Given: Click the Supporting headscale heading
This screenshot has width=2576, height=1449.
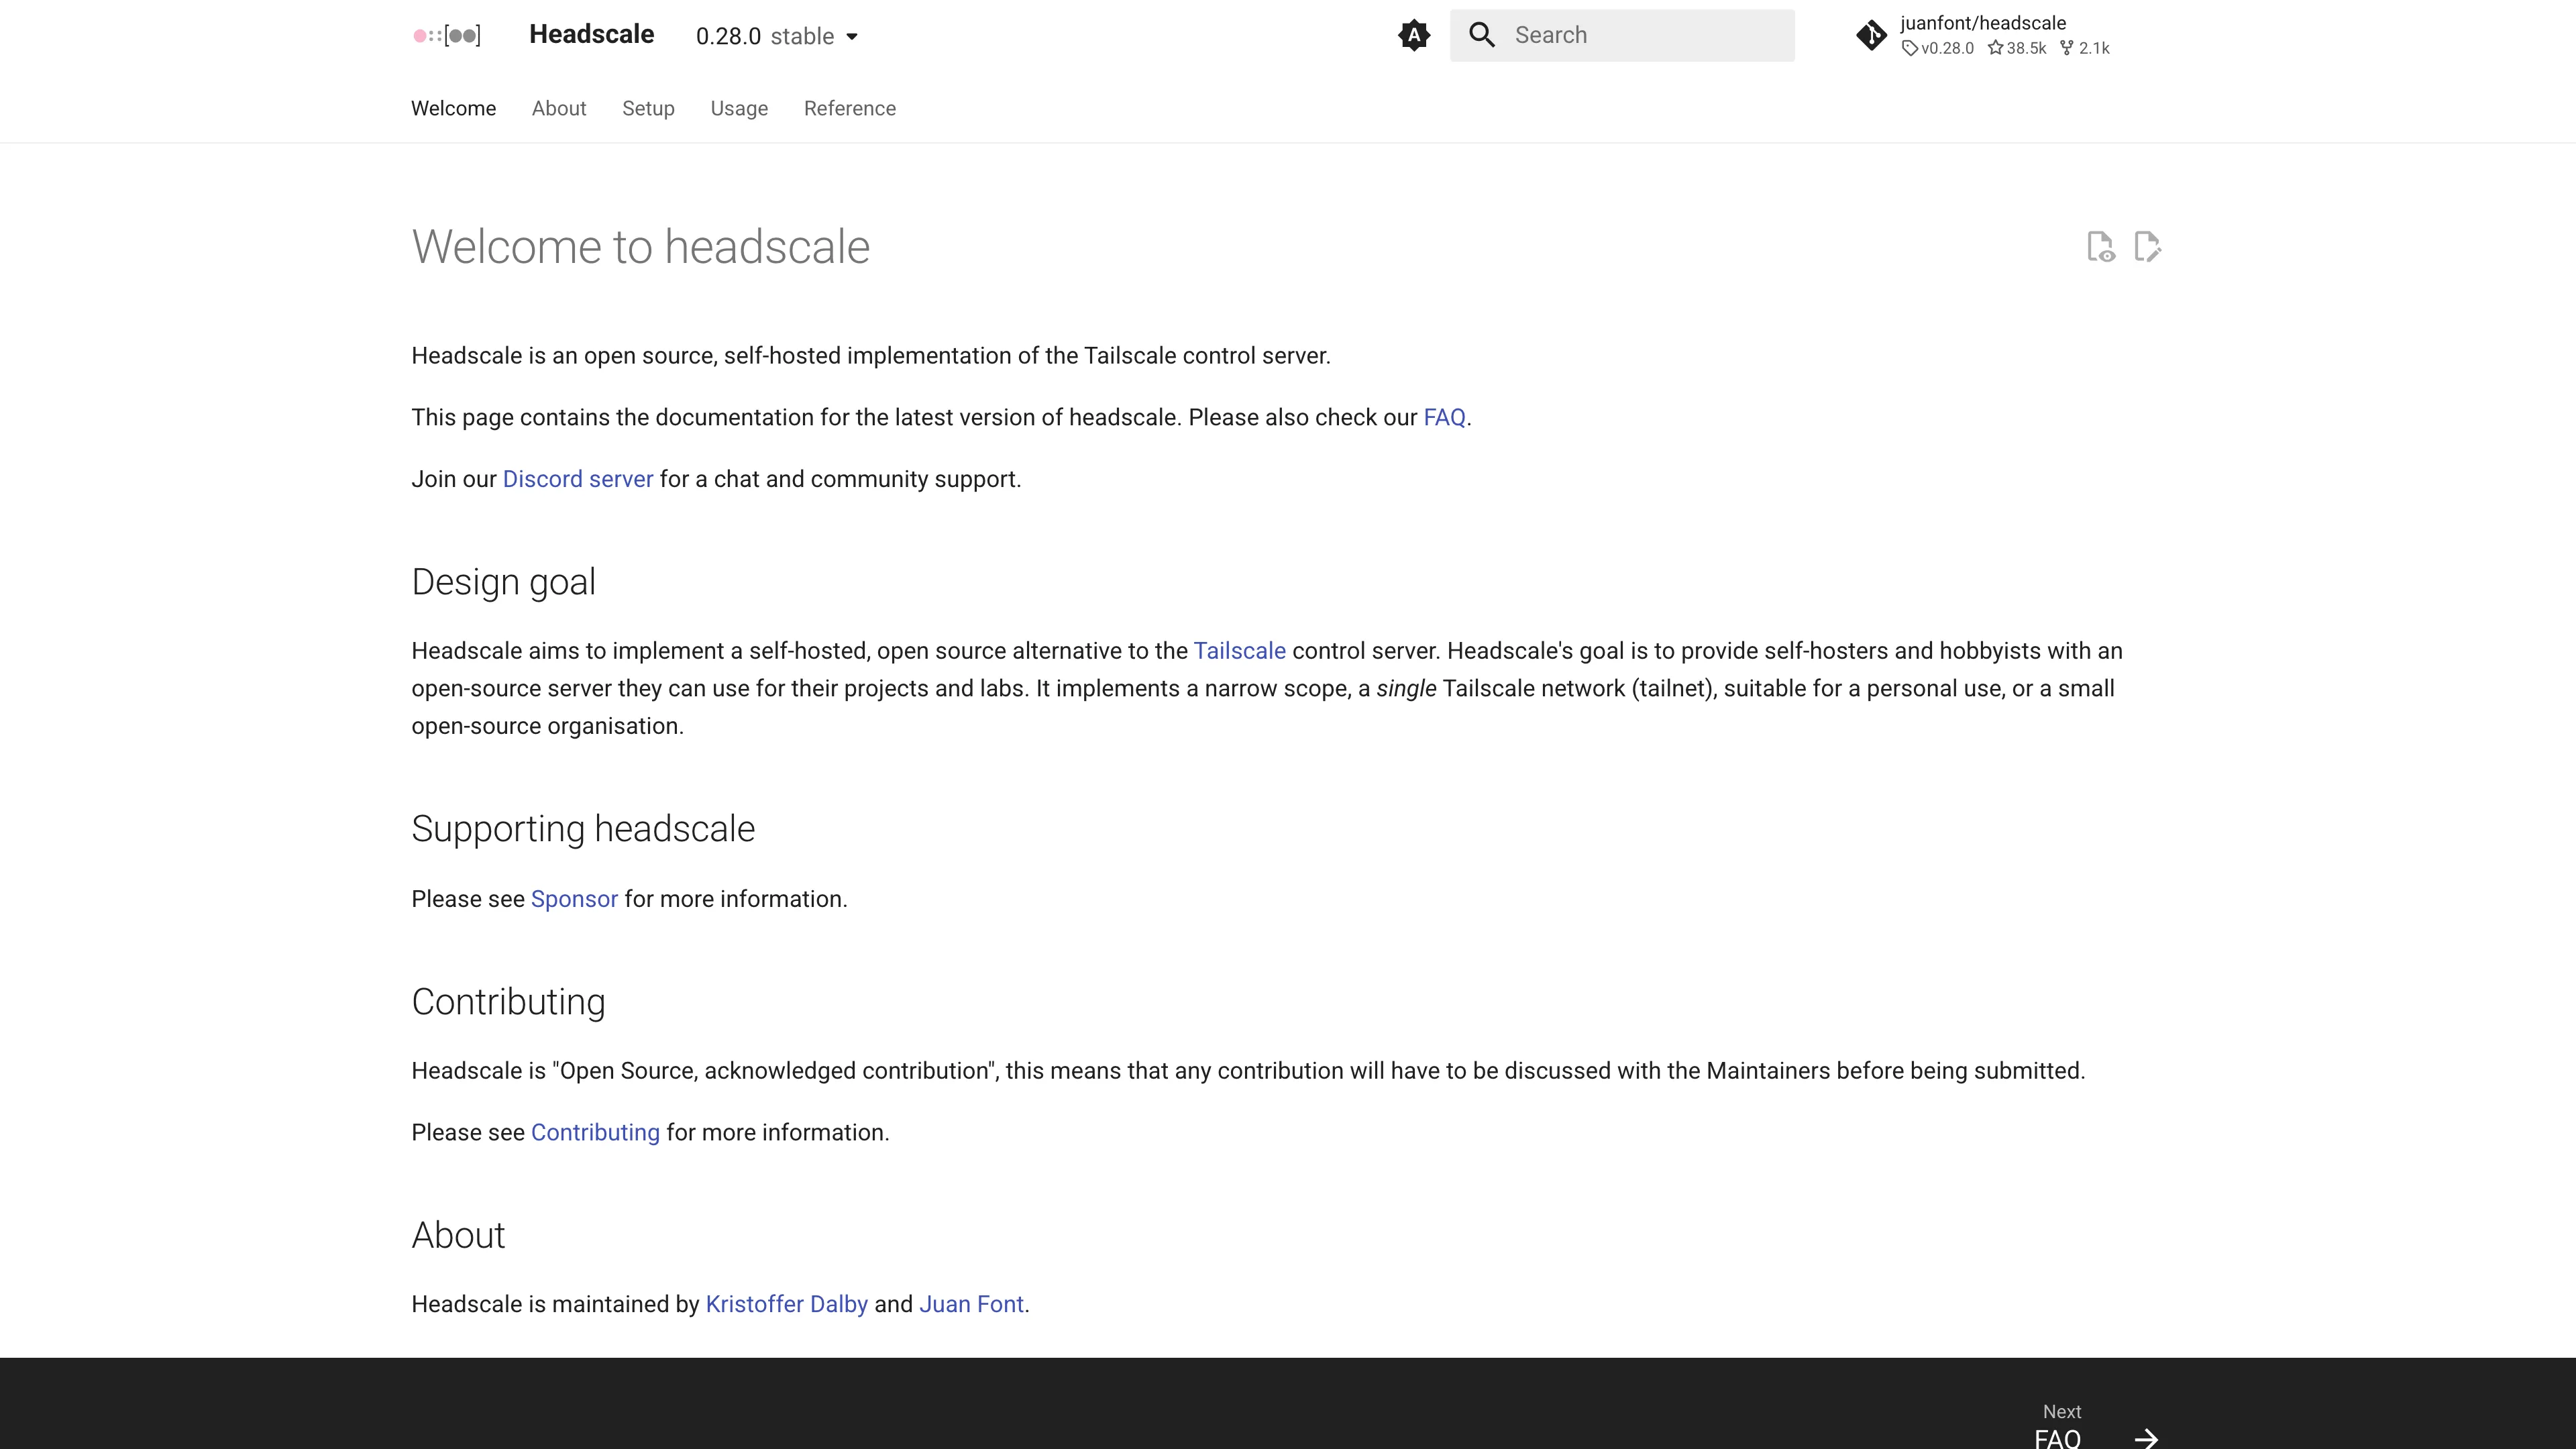Looking at the screenshot, I should (583, 829).
